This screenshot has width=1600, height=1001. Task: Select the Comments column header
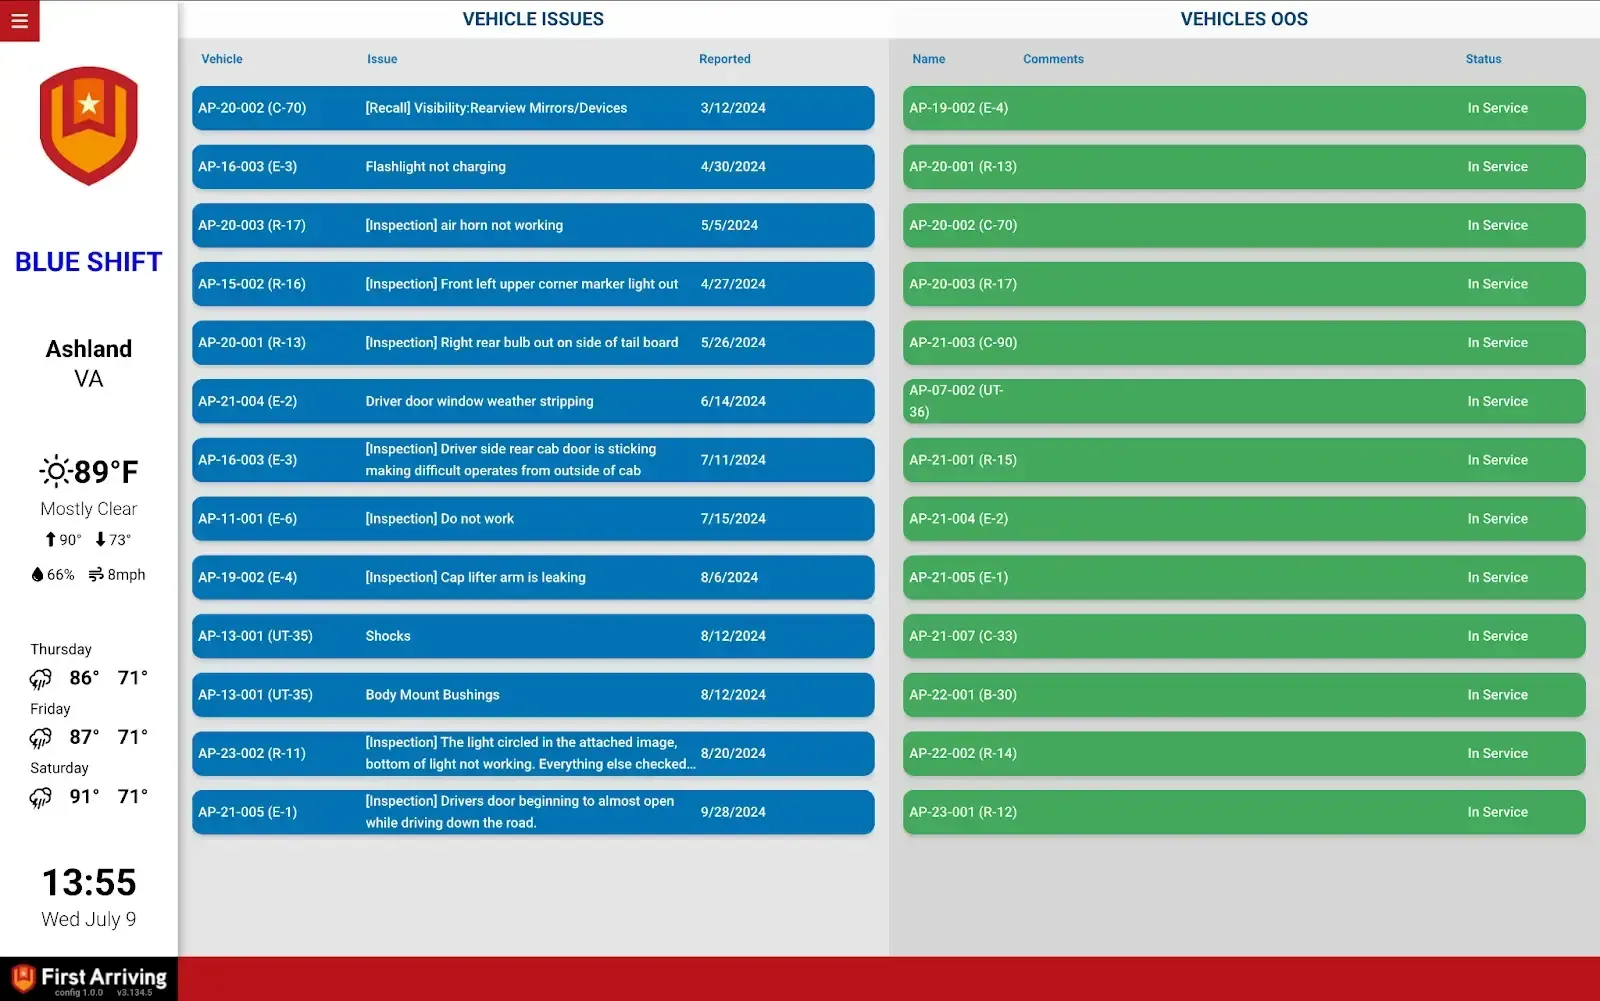pos(1053,59)
